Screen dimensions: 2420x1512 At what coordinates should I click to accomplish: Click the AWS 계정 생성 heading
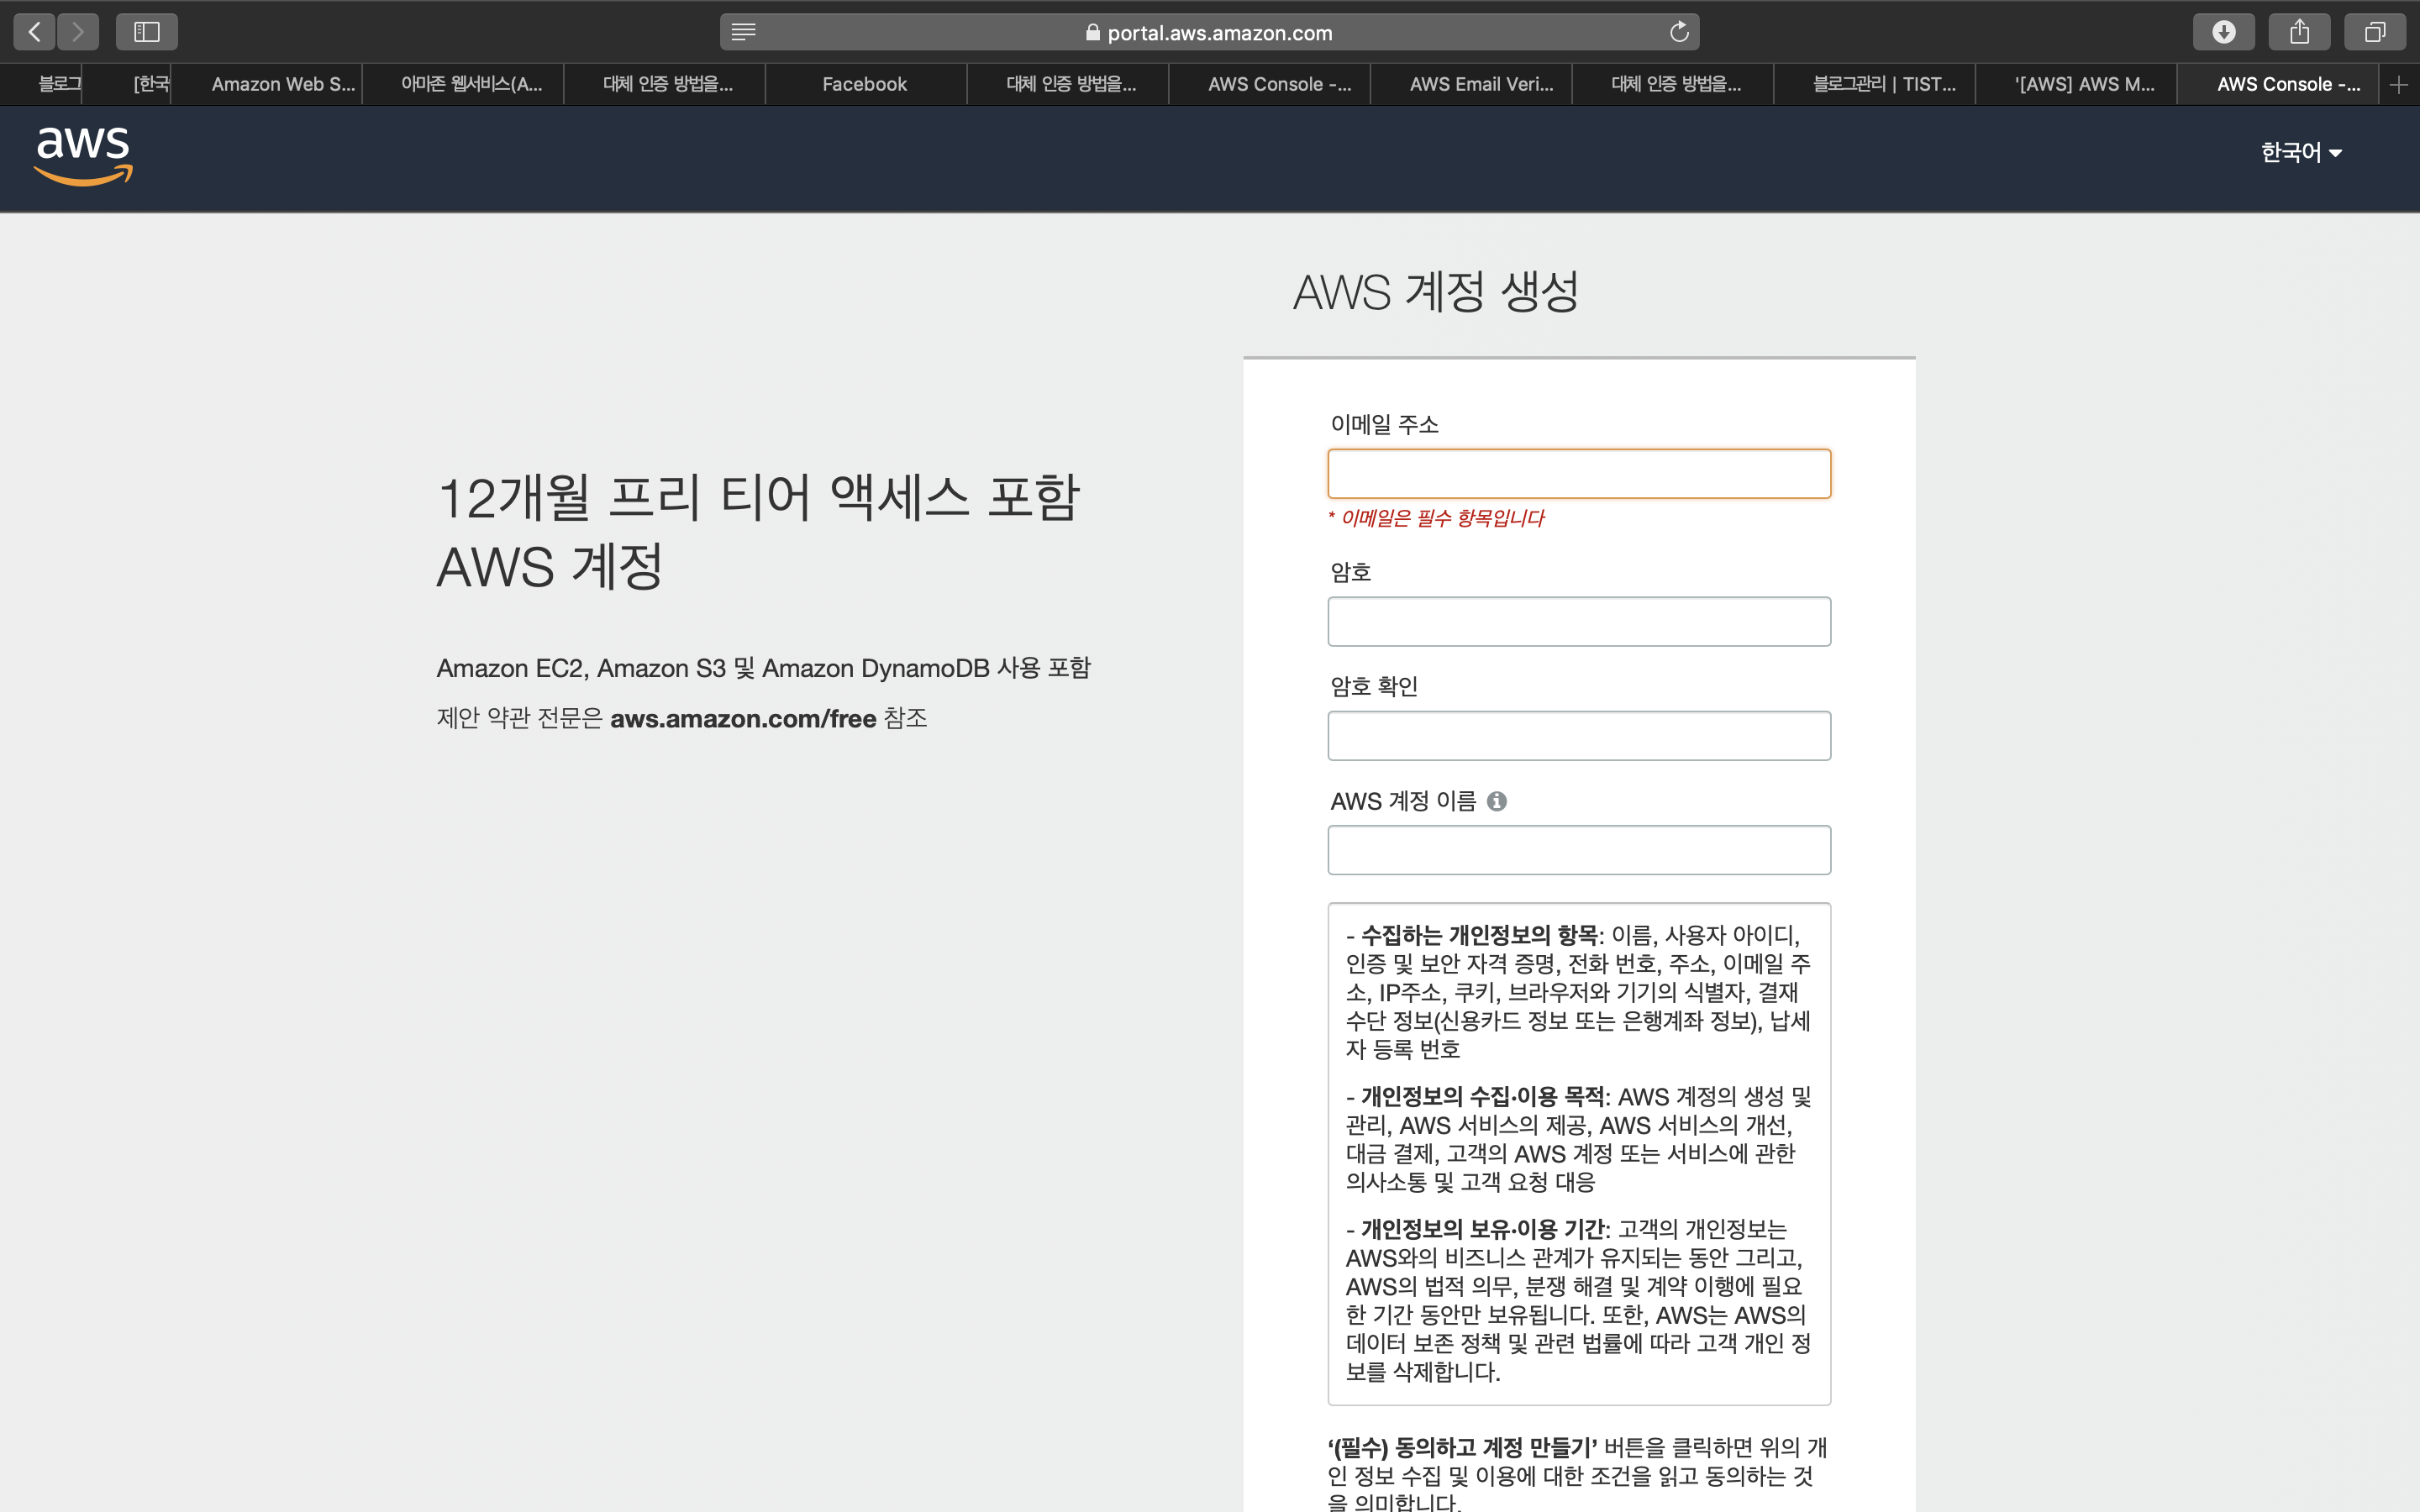tap(1435, 292)
